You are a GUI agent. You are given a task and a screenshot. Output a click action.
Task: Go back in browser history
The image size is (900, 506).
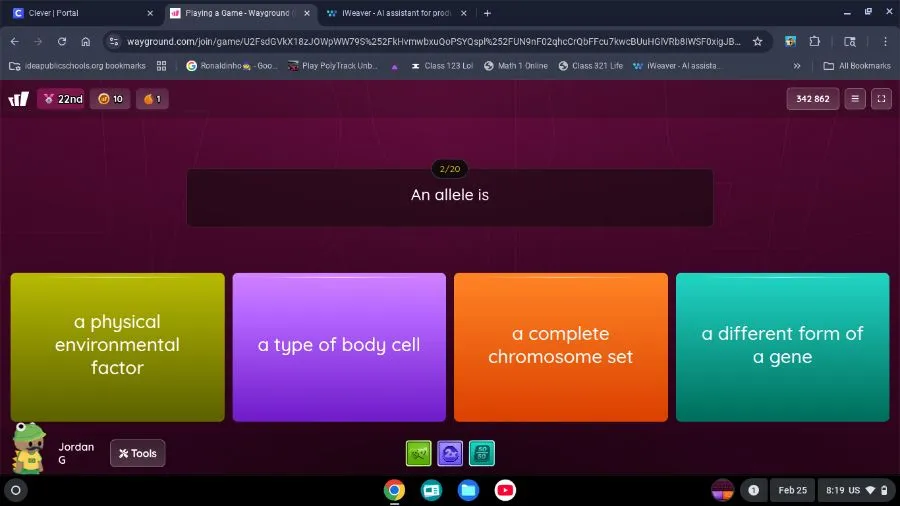(x=15, y=41)
